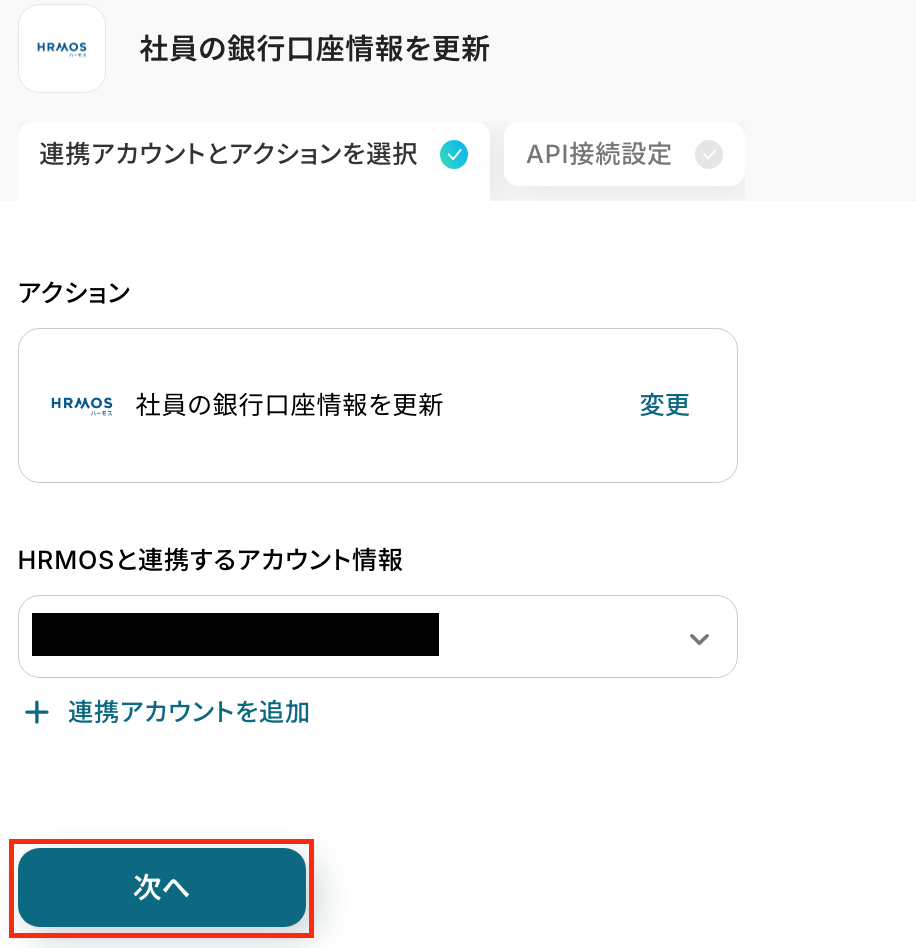Click the 変更 link to change action
Viewport: 916px width, 948px height.
[x=665, y=405]
